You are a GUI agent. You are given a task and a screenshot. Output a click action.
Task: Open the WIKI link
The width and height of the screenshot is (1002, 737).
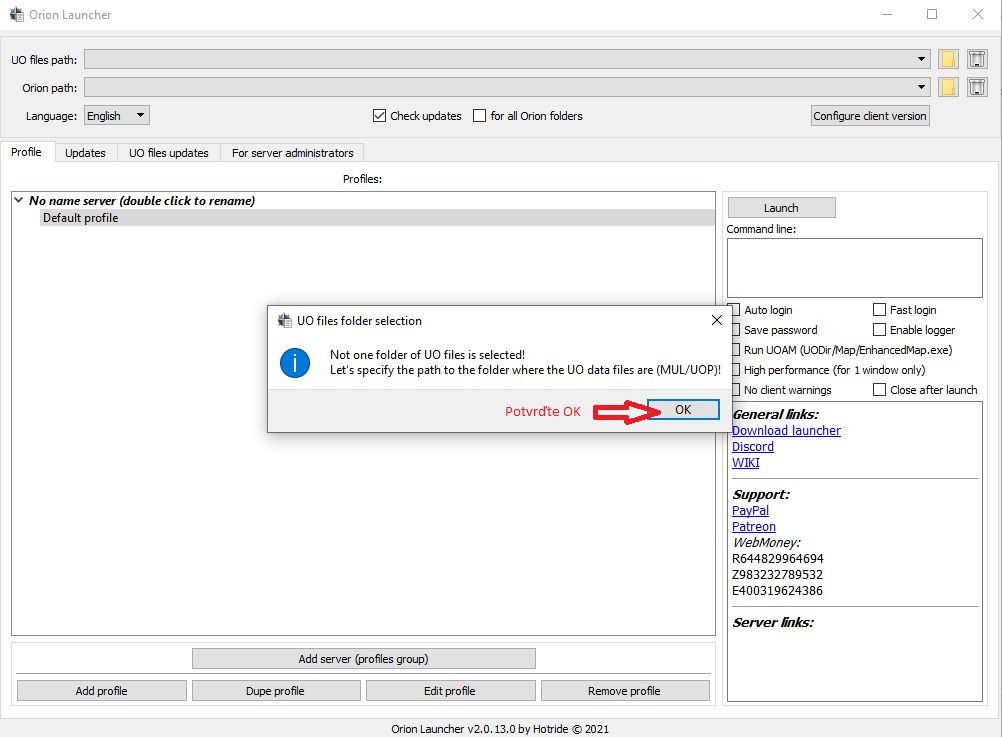(x=746, y=463)
